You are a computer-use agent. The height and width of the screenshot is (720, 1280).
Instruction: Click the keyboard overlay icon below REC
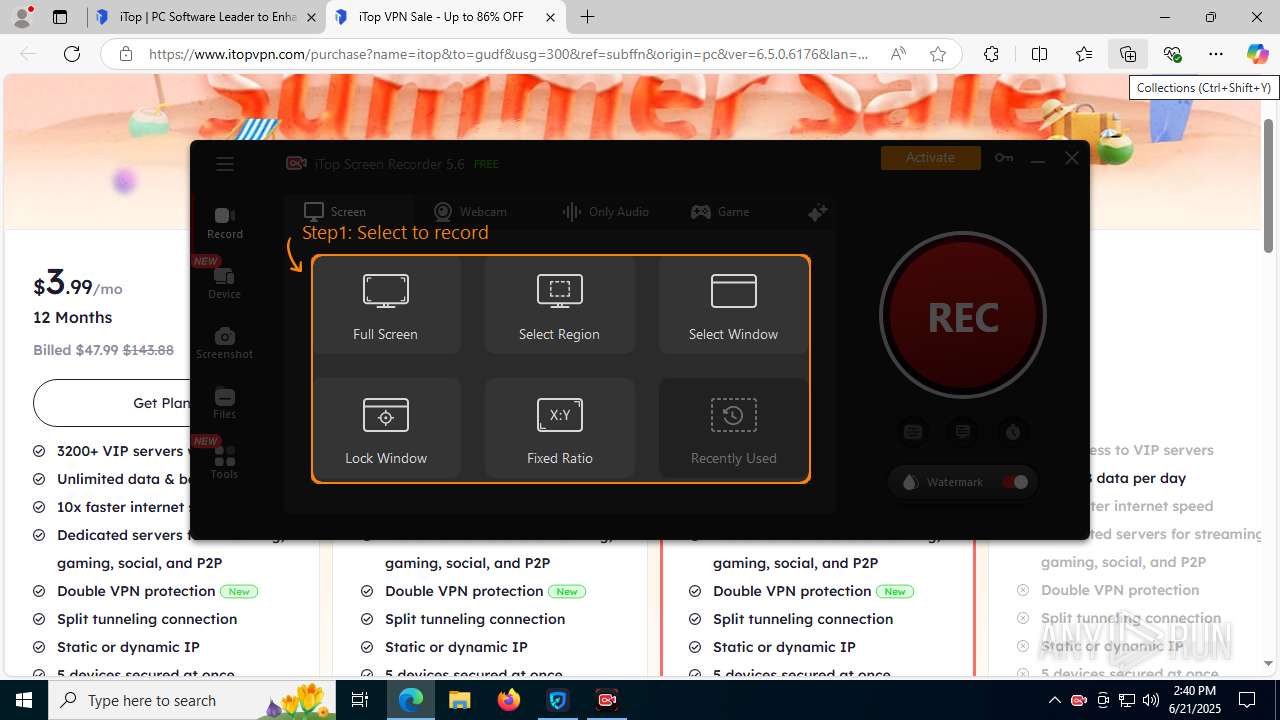coord(913,432)
